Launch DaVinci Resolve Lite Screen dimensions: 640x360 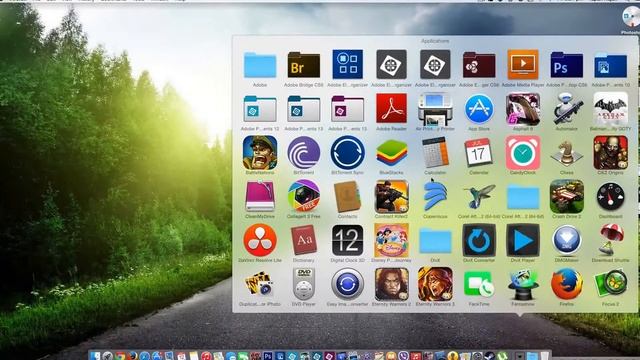click(x=260, y=240)
